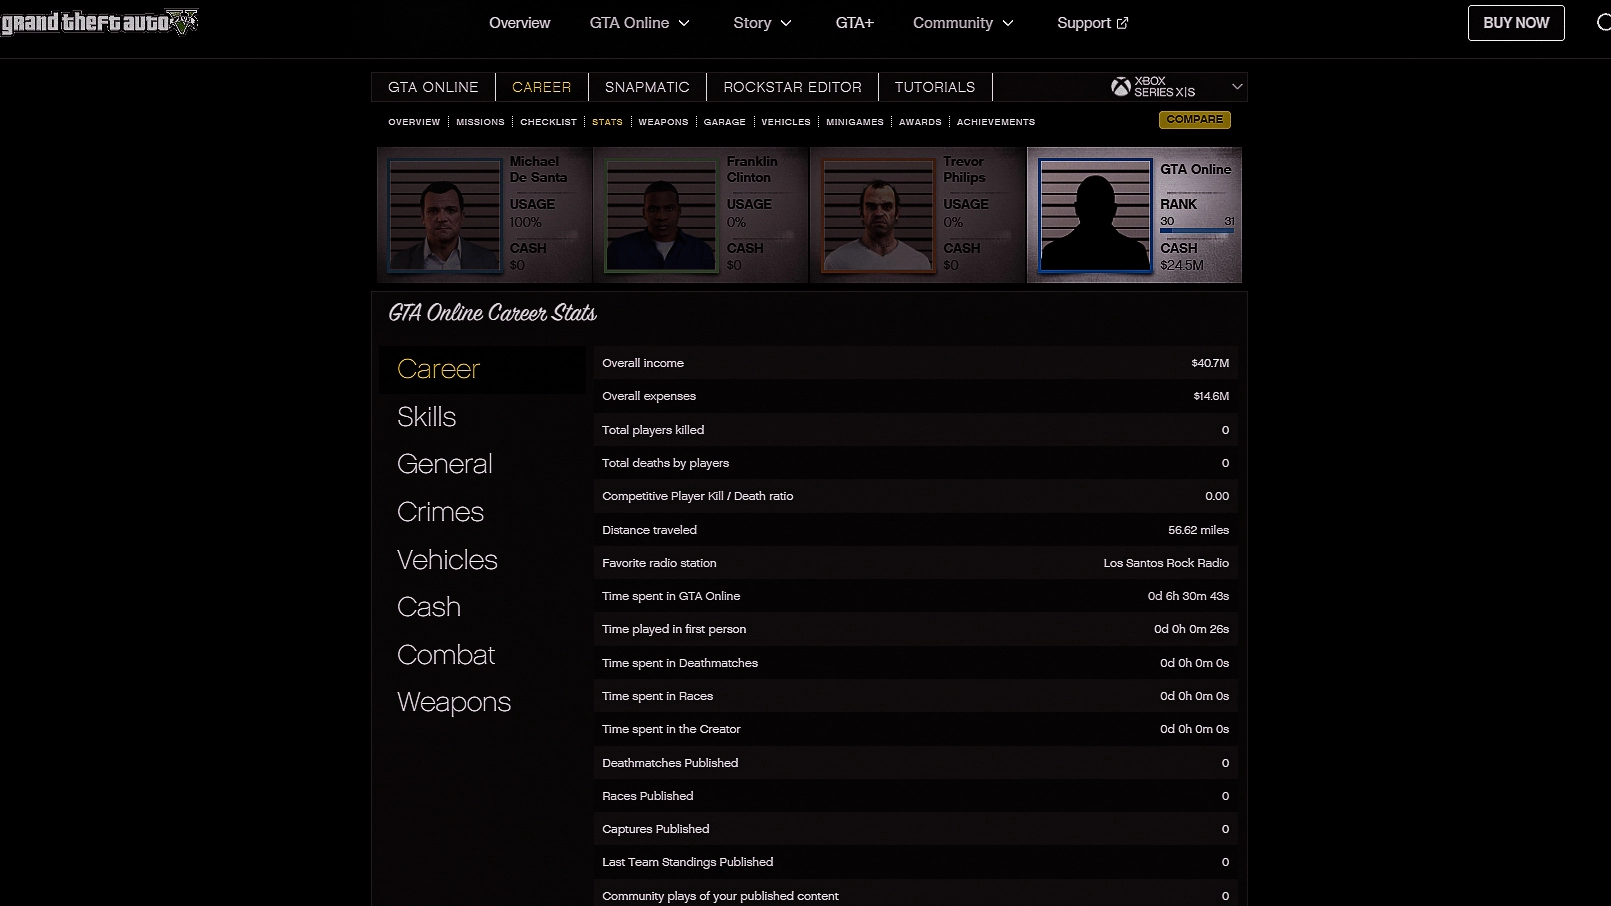Select the AWARDS sub-tab
The height and width of the screenshot is (906, 1611).
pos(920,122)
